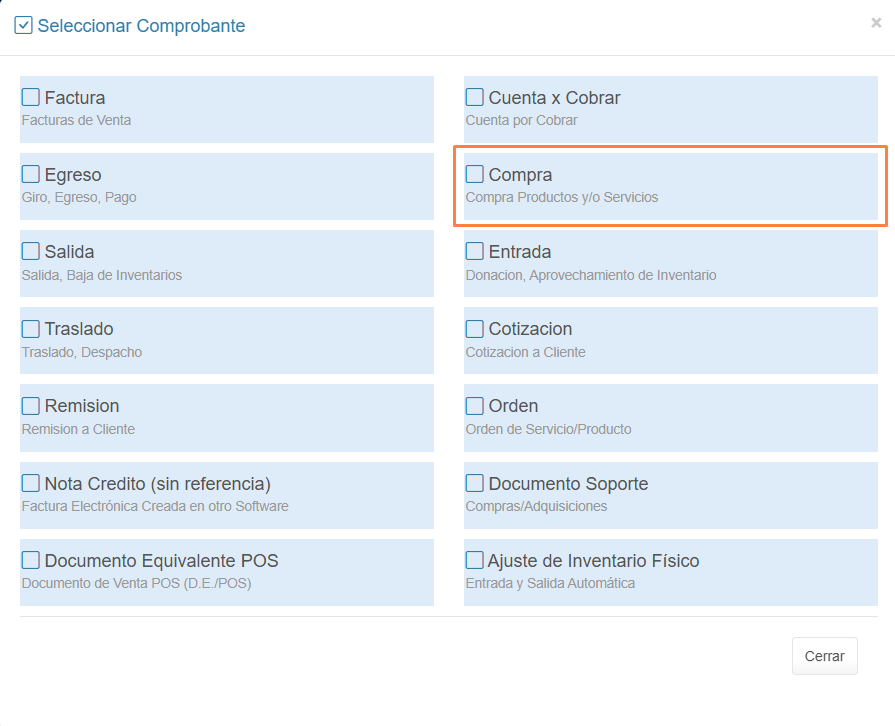
Task: Close the dialog with the X
Action: pyautogui.click(x=876, y=23)
